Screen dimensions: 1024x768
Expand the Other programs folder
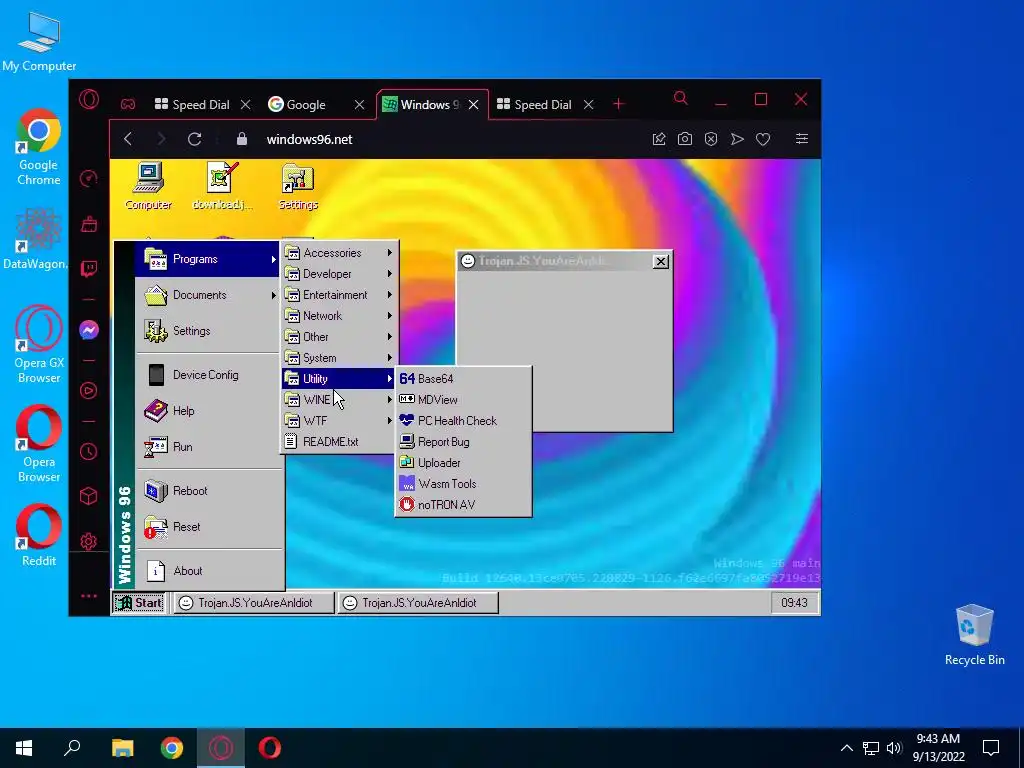[339, 336]
